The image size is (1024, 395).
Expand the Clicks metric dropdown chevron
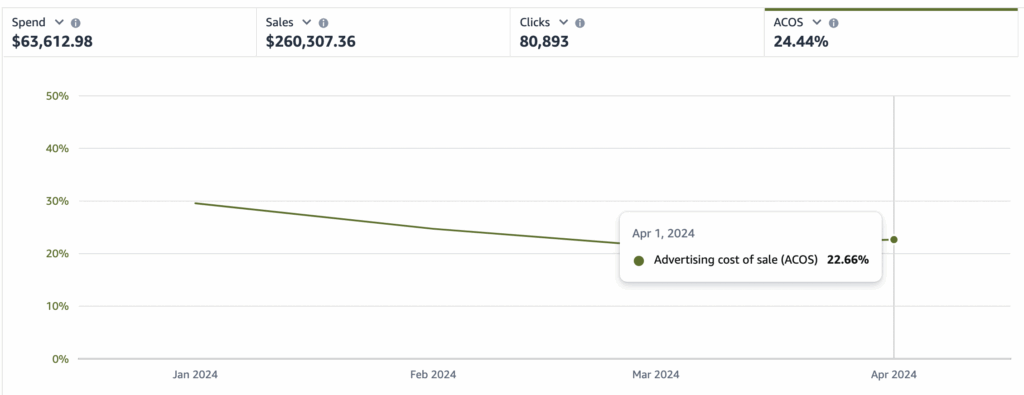[x=564, y=23]
